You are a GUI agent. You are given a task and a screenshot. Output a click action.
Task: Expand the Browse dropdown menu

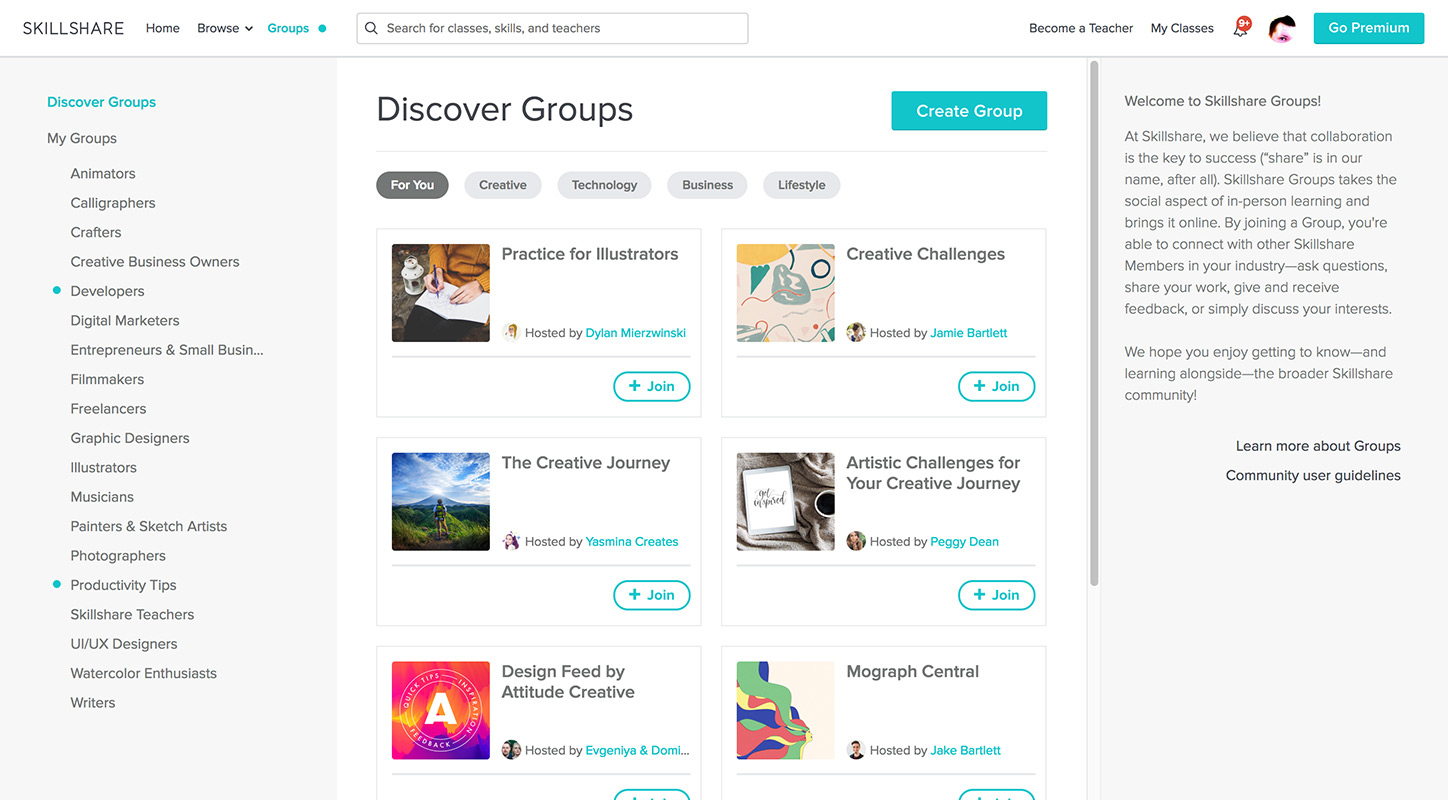click(x=224, y=28)
